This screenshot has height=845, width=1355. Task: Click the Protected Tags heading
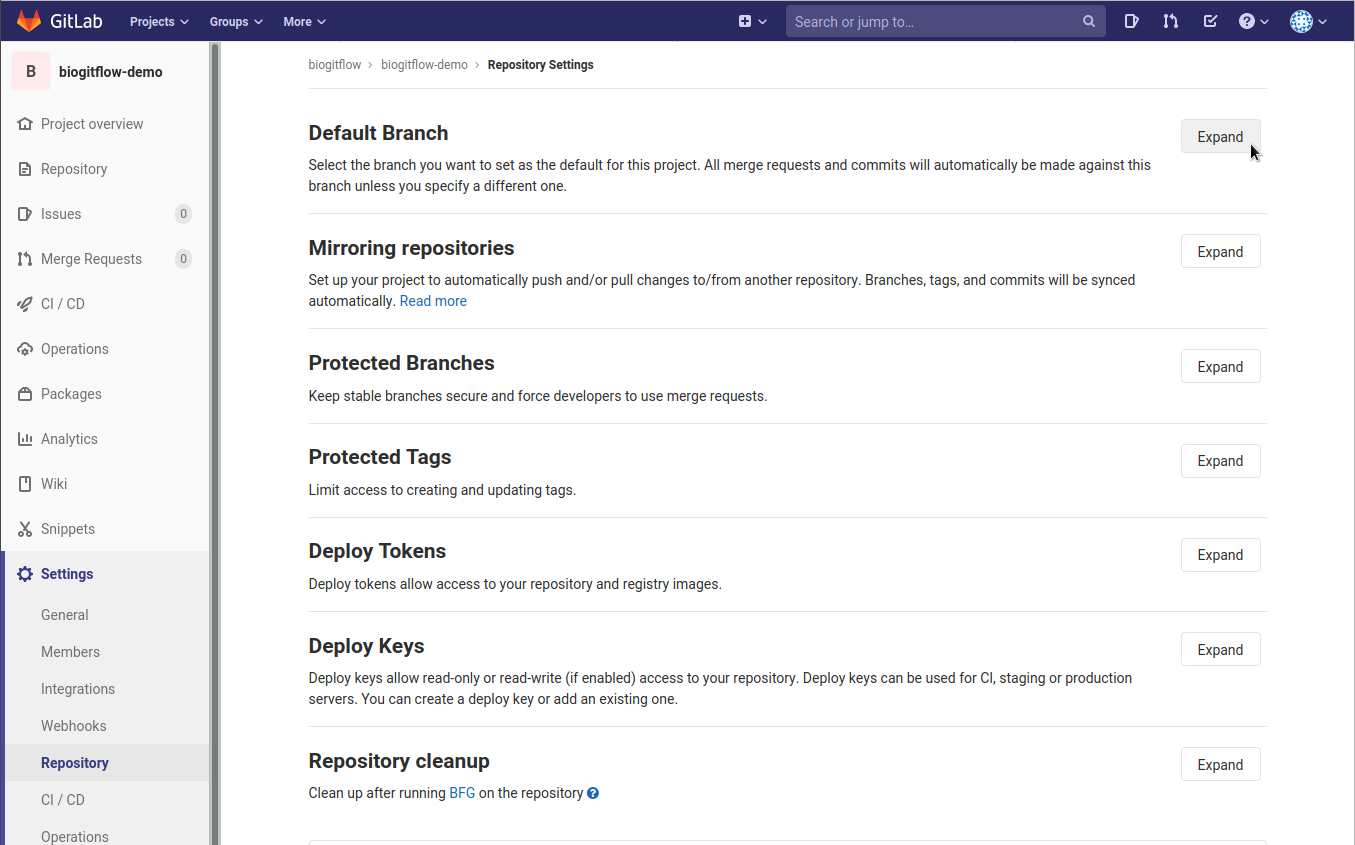coord(380,457)
